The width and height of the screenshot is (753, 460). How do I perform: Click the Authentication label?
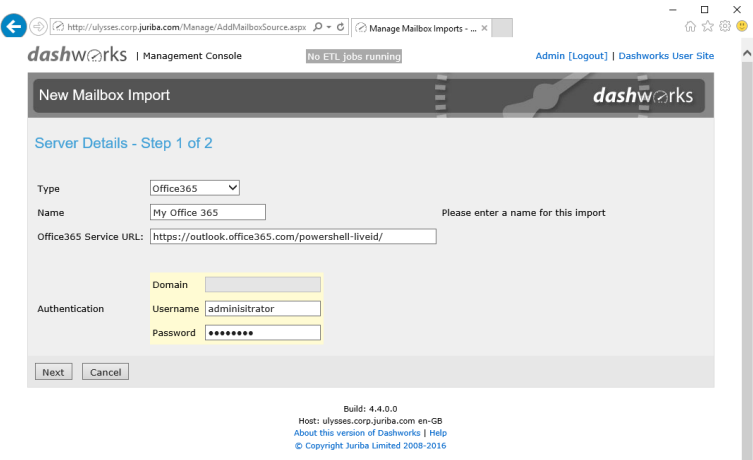tap(71, 309)
